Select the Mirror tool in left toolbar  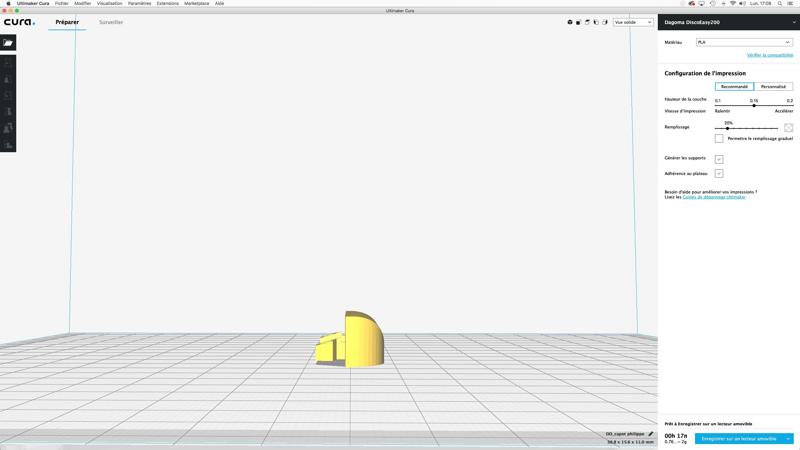pos(8,112)
